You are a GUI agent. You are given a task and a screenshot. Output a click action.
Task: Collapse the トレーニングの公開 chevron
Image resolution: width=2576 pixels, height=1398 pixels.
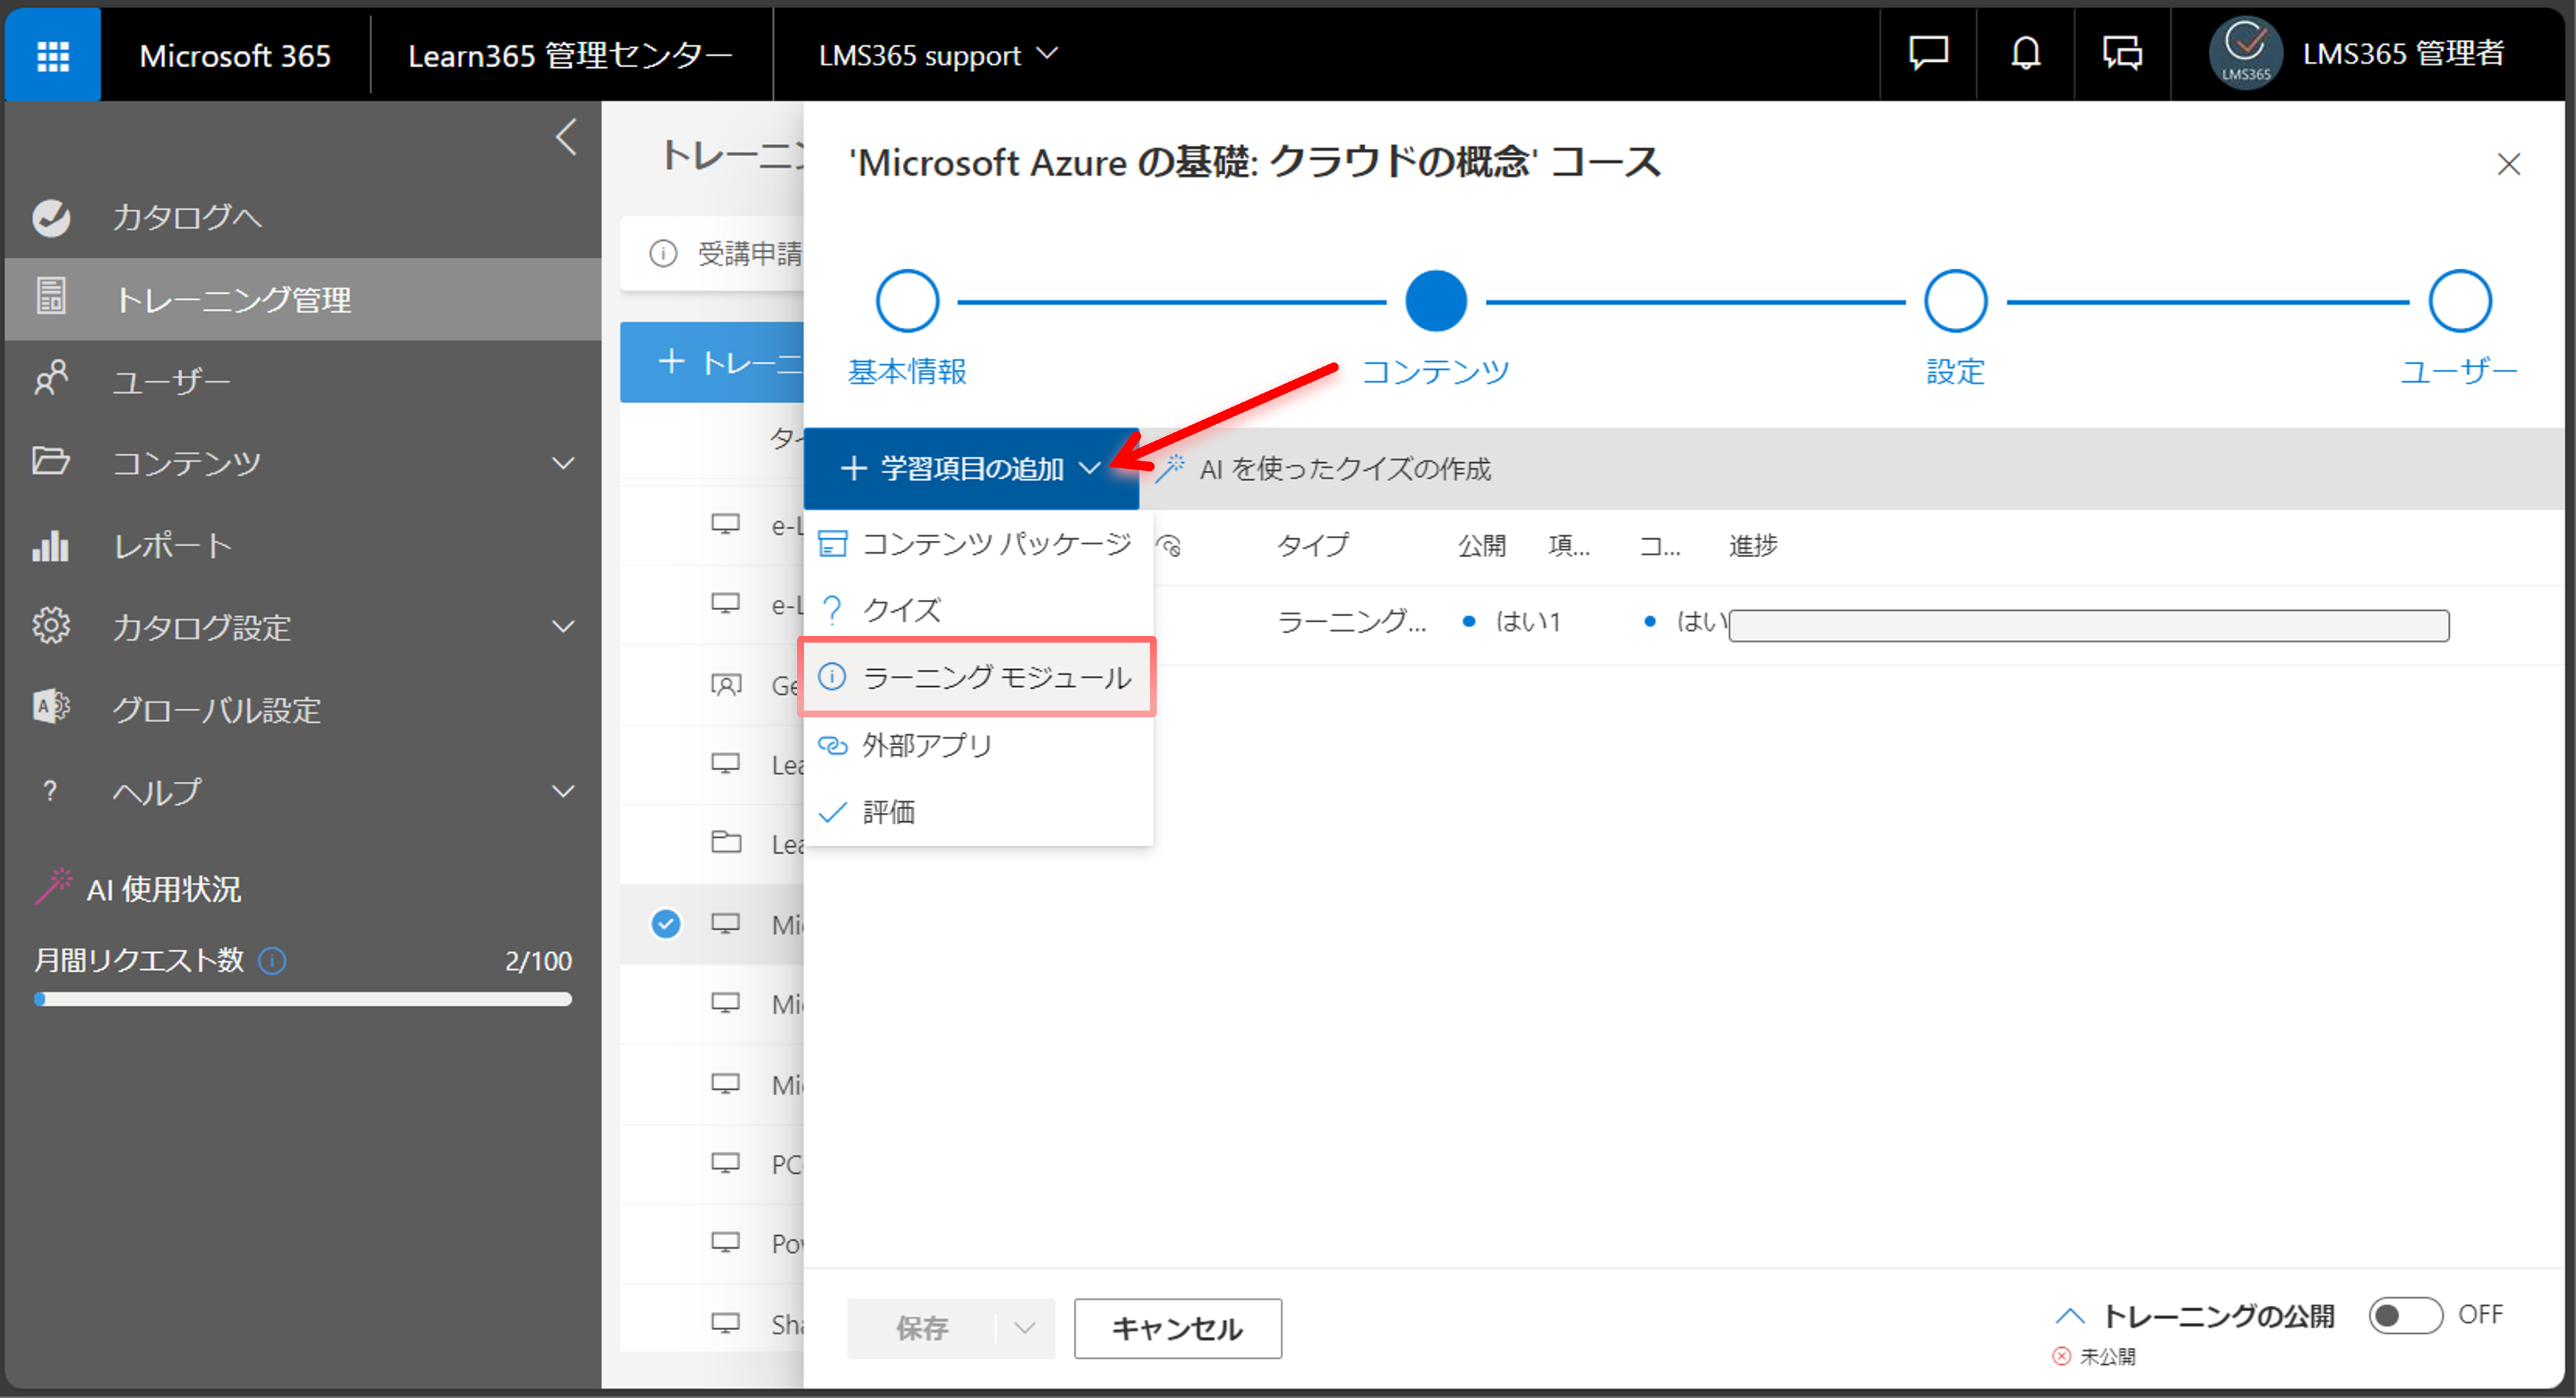click(x=2069, y=1315)
